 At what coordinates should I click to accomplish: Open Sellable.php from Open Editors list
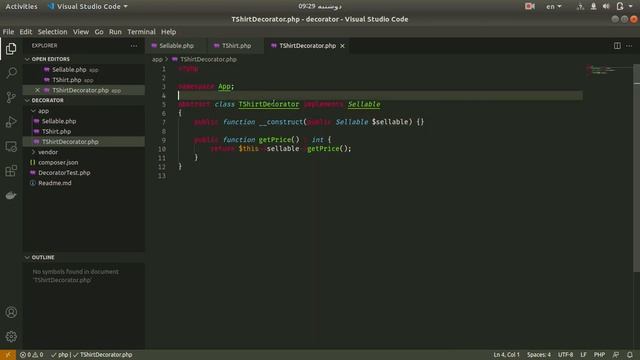tap(84, 70)
